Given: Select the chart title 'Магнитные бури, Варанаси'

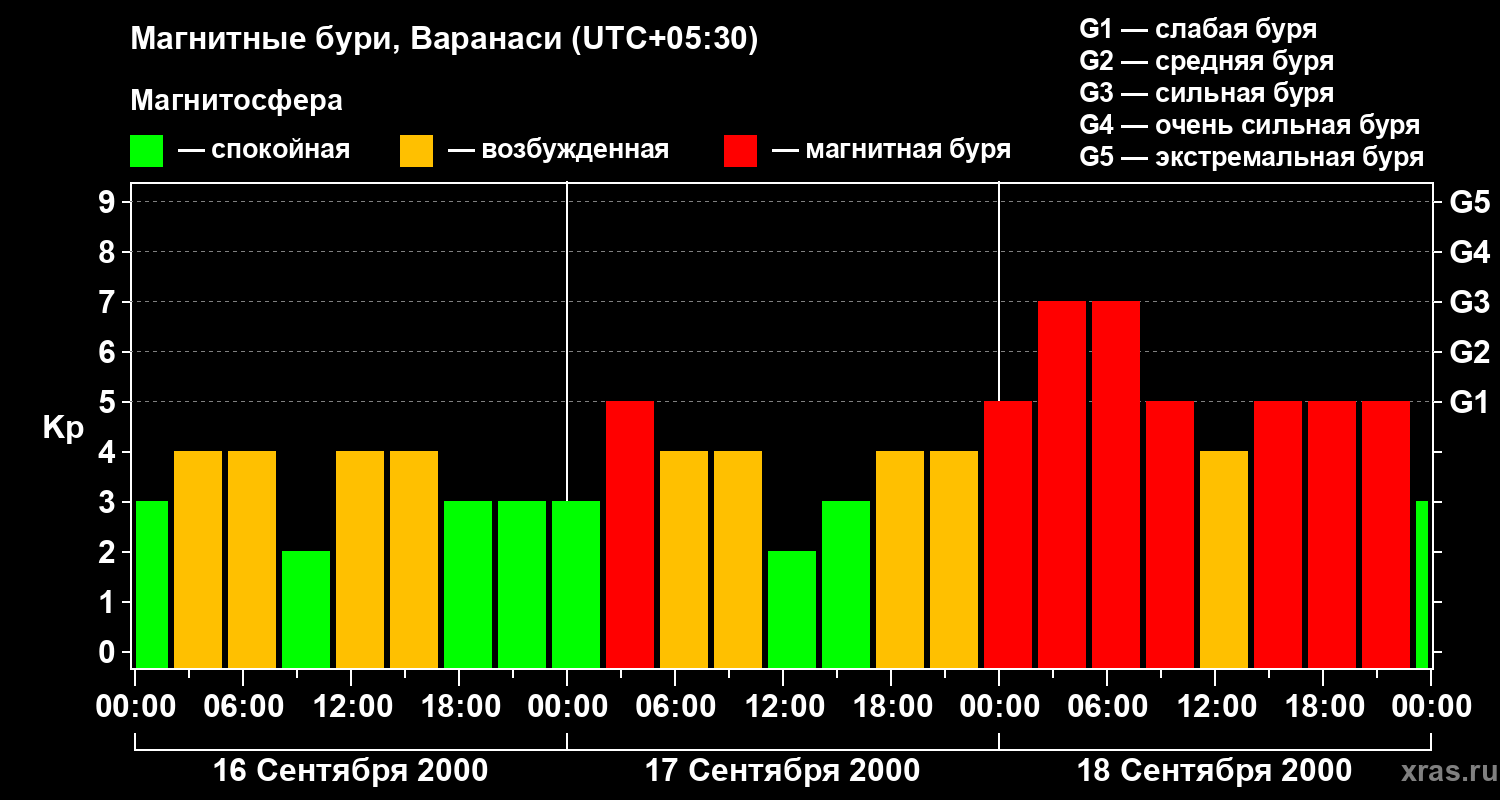Looking at the screenshot, I should (x=346, y=40).
